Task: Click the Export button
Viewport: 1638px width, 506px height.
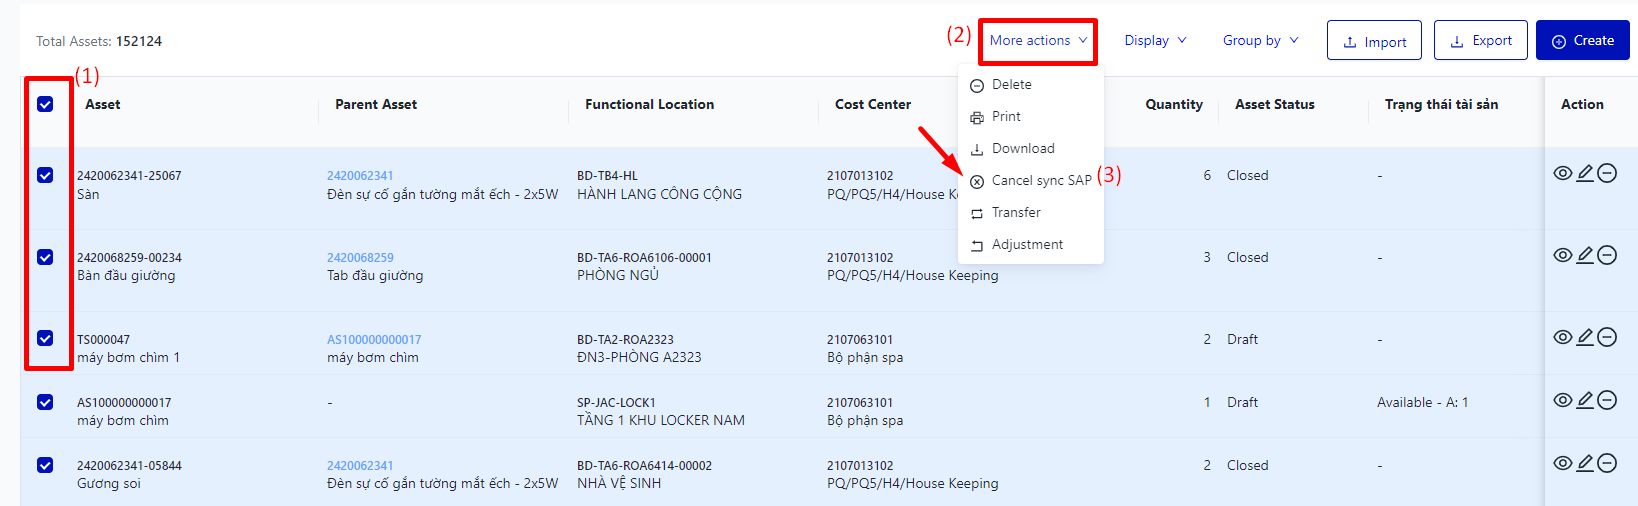Action: 1480,41
